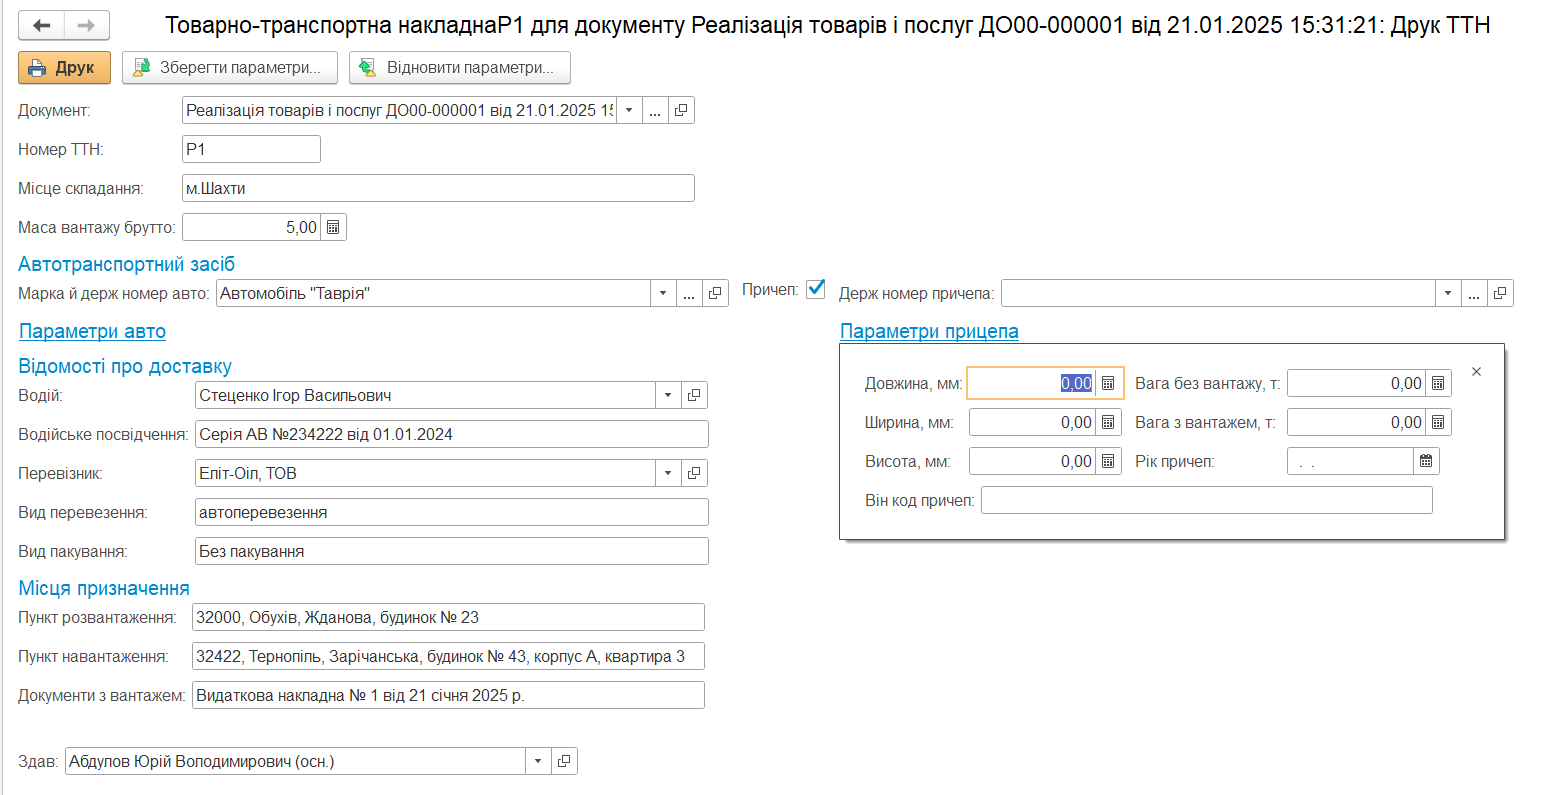Expand the Здав dropdown
The width and height of the screenshot is (1556, 795).
click(538, 761)
